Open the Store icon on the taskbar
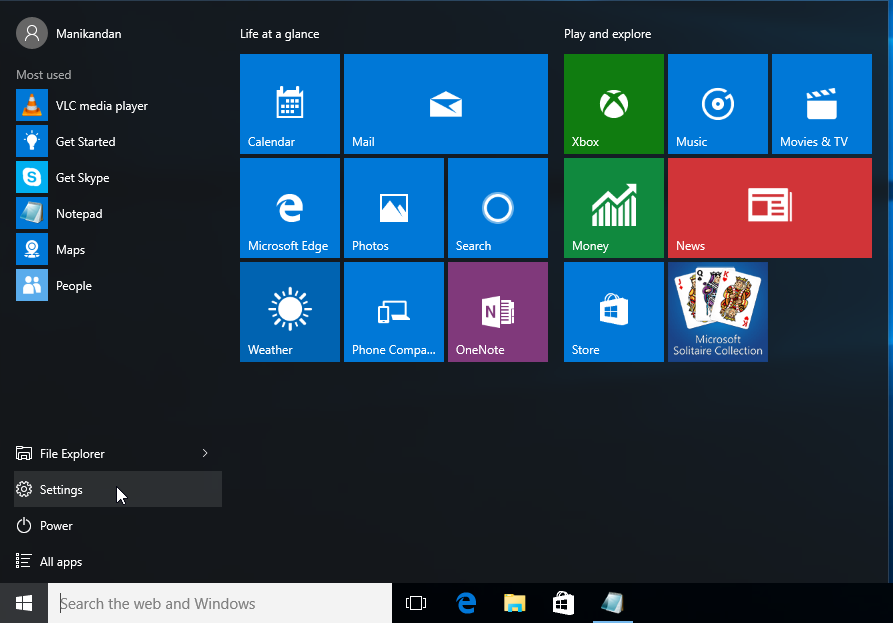The height and width of the screenshot is (623, 893). (x=563, y=603)
